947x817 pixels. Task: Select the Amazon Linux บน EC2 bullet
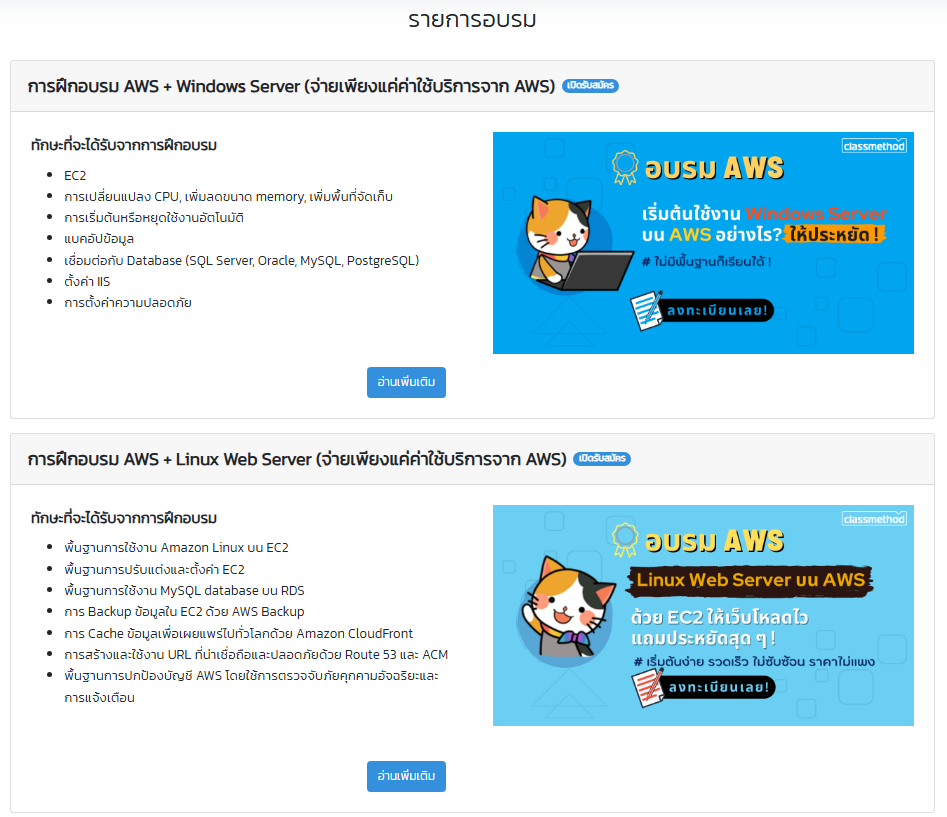[176, 548]
